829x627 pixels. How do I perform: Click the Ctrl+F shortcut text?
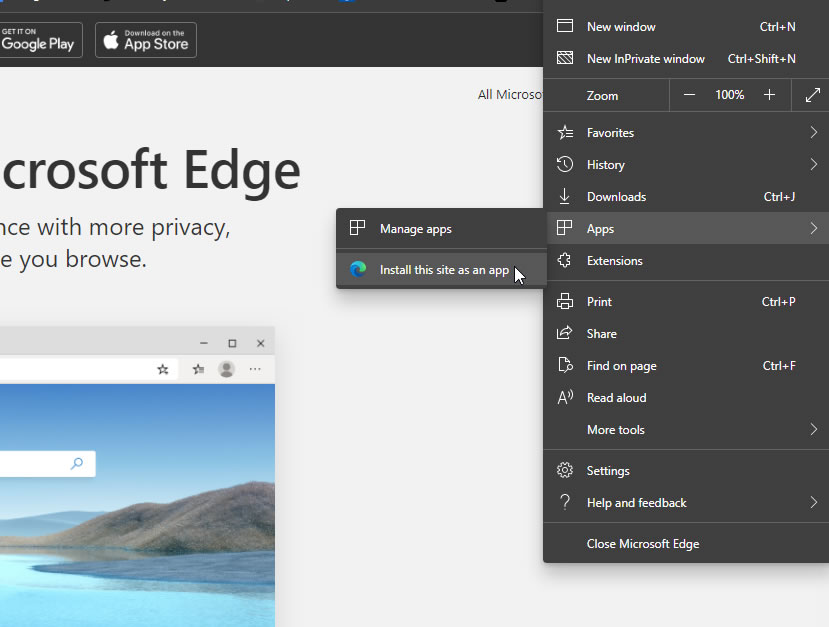779,366
